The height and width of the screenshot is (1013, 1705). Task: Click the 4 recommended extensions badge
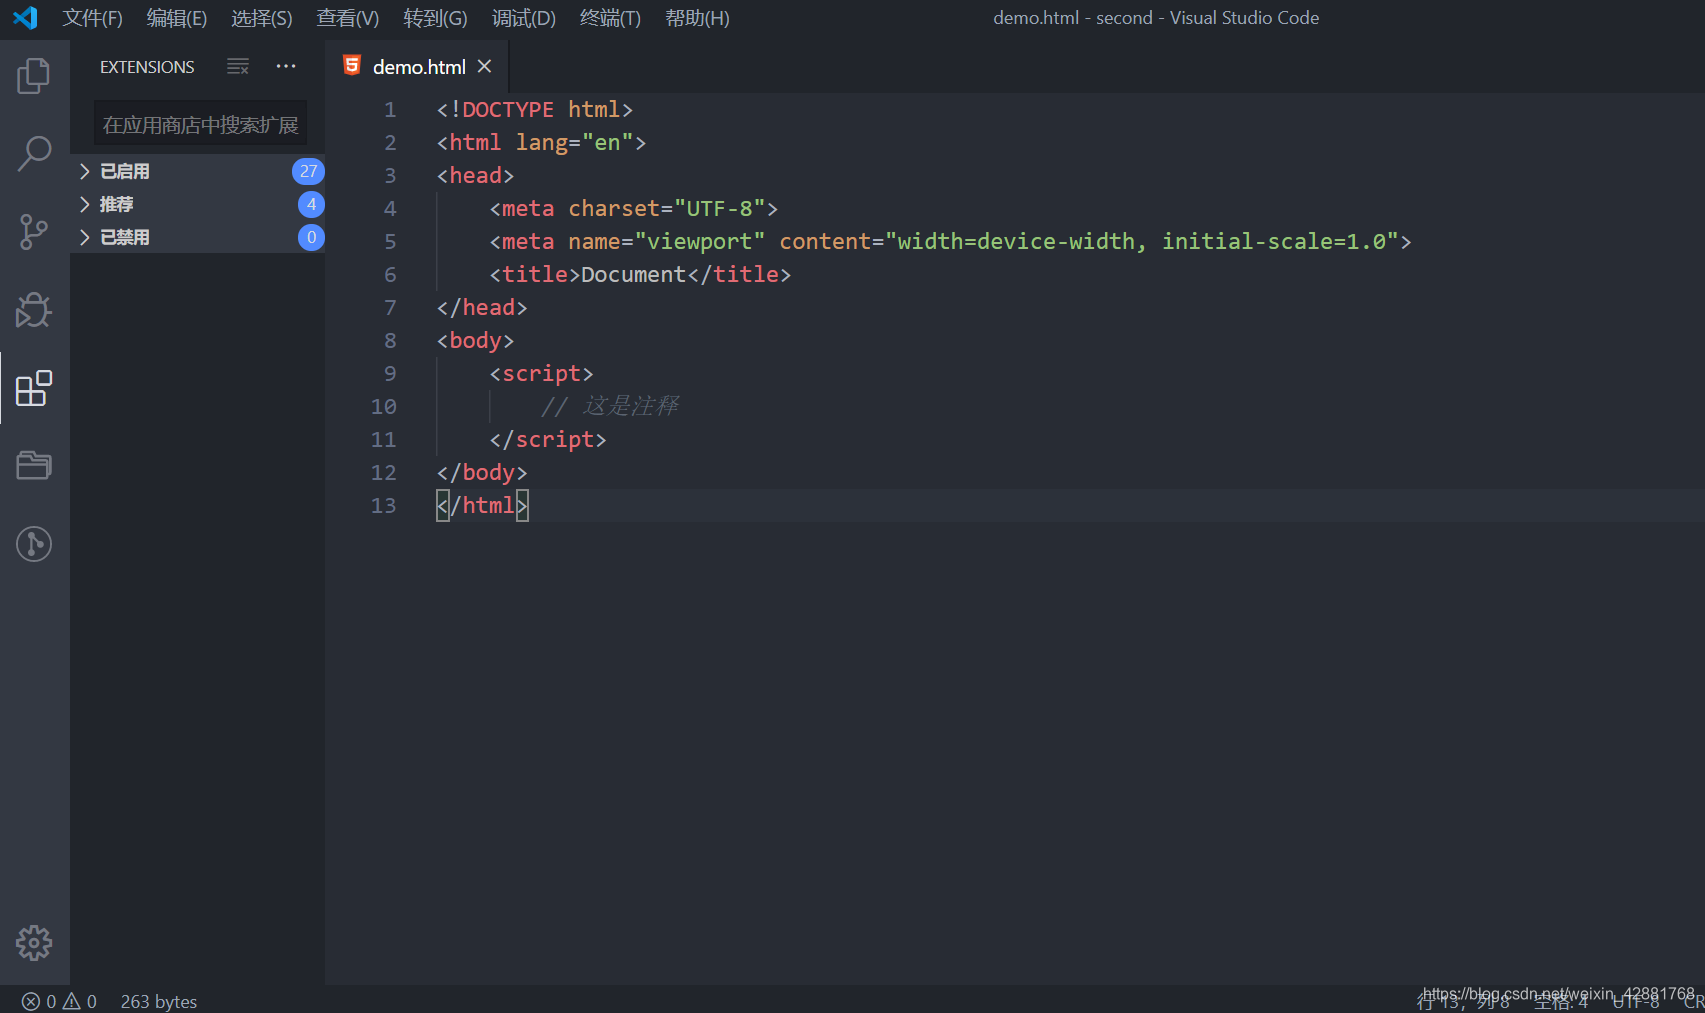311,204
